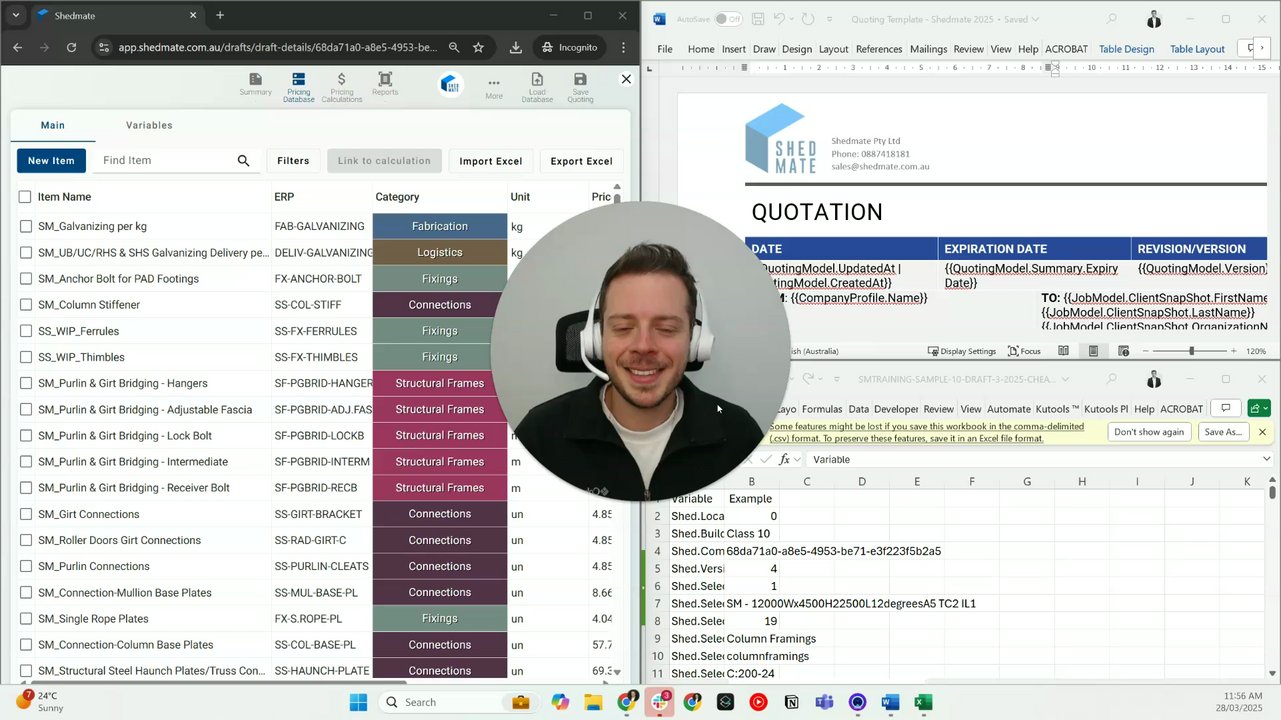The width and height of the screenshot is (1281, 720).
Task: Open the Windows Start menu
Action: point(358,702)
